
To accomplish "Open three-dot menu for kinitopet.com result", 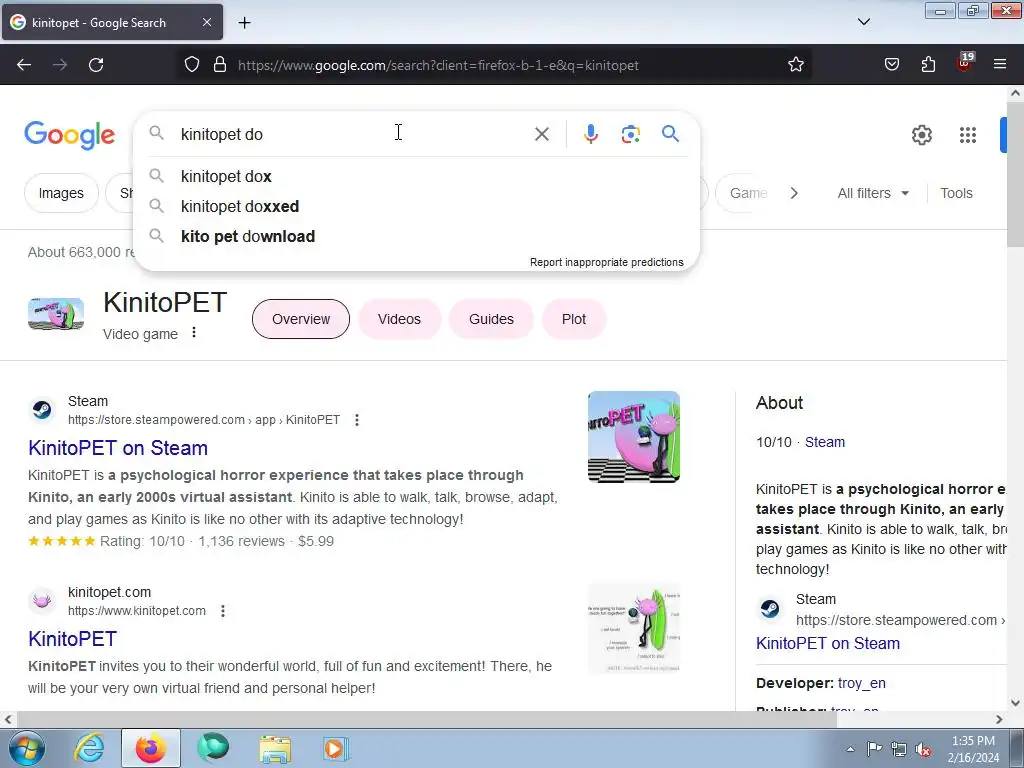I will click(223, 611).
